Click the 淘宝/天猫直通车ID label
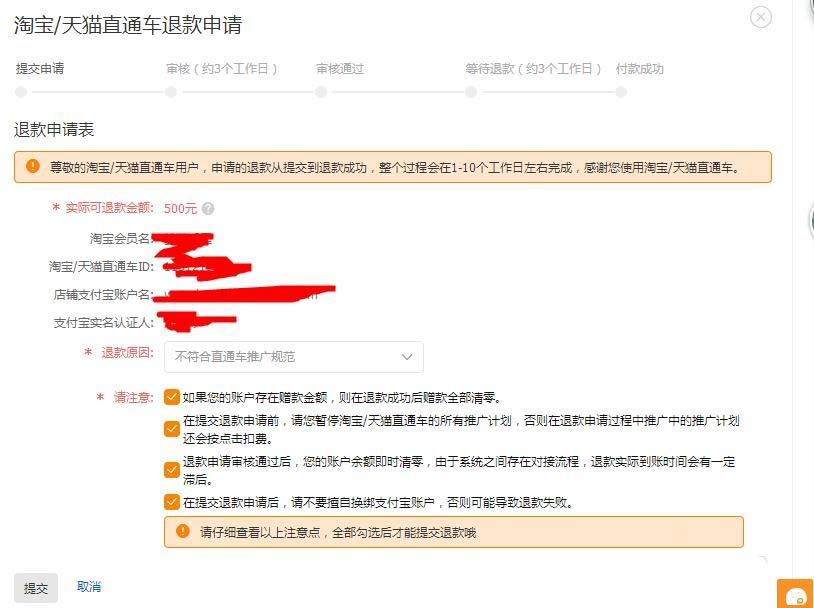 pos(101,266)
